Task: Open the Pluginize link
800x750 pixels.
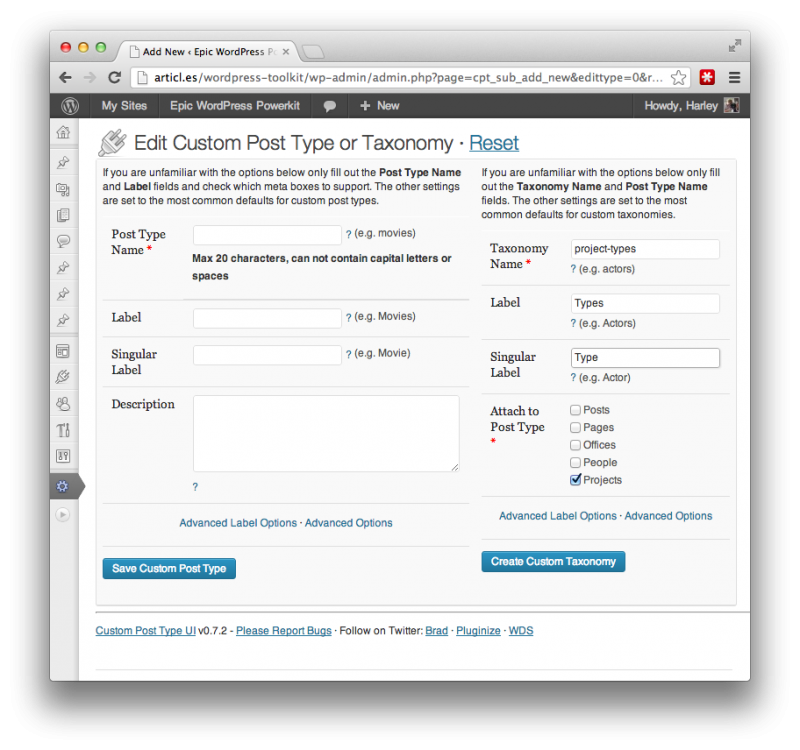Action: (x=478, y=631)
